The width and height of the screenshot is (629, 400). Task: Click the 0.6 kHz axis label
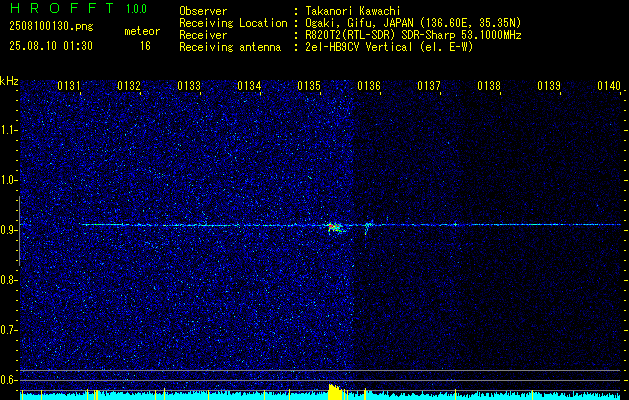click(x=9, y=380)
